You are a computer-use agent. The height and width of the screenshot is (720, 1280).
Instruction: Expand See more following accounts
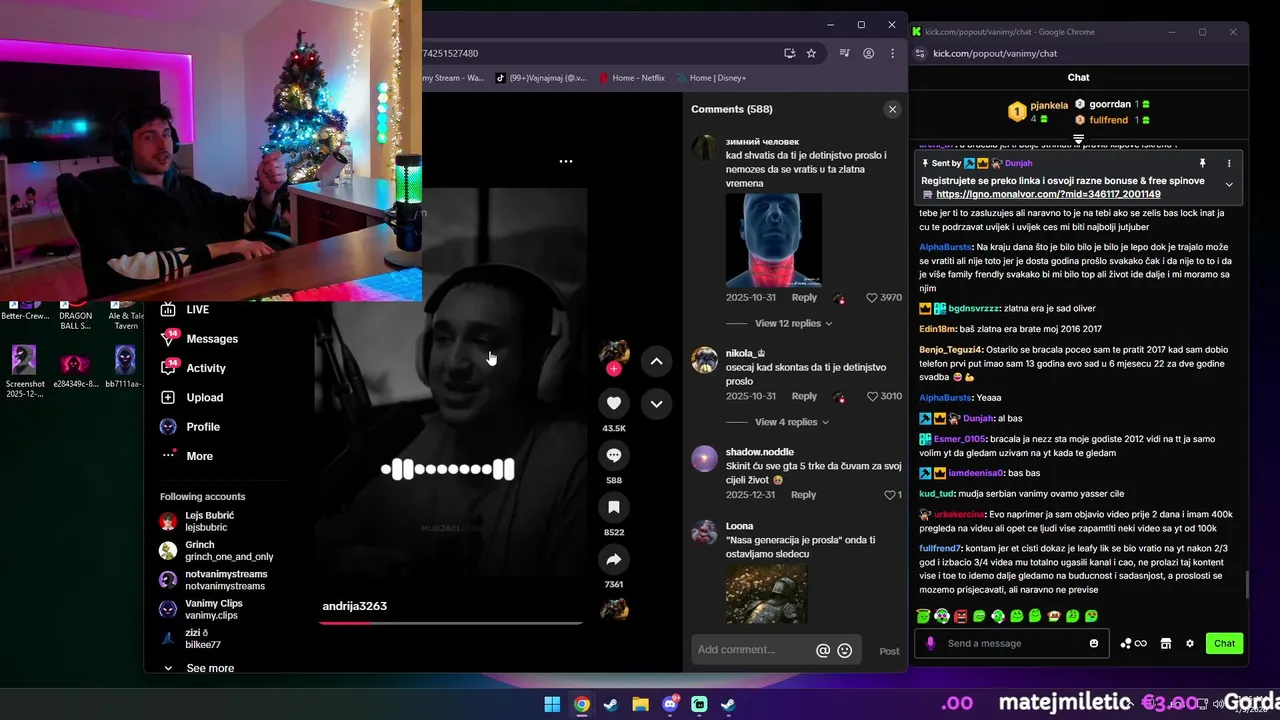198,668
